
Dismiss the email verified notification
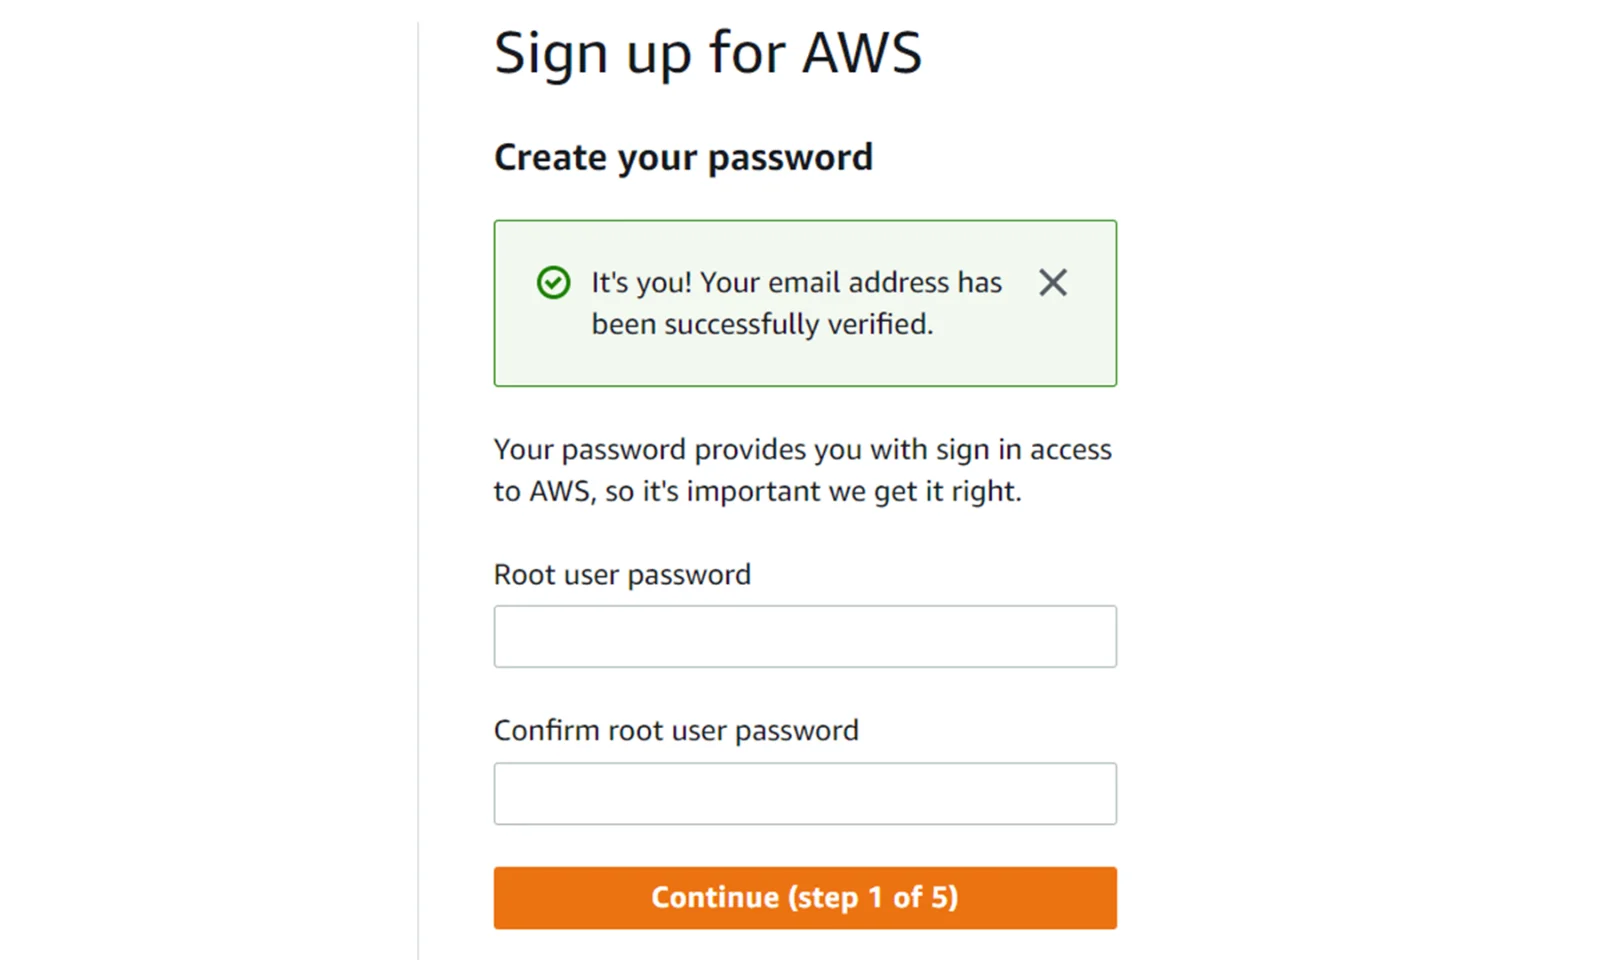(x=1053, y=284)
